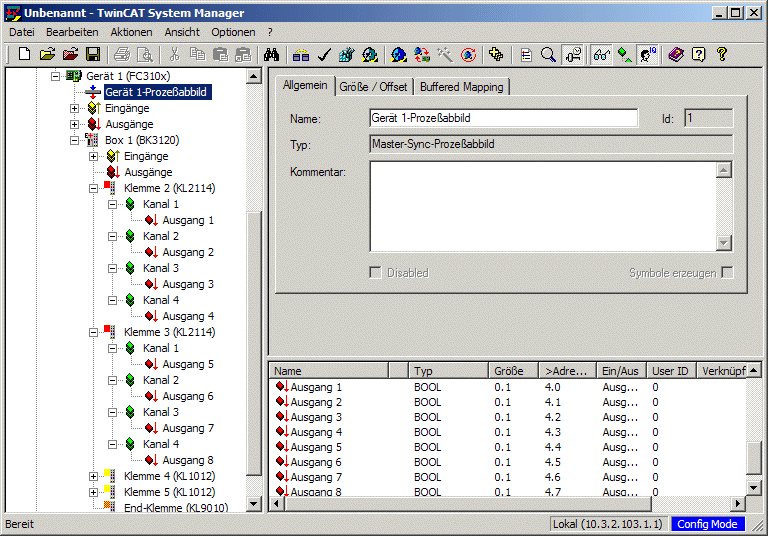The height and width of the screenshot is (536, 768).
Task: Expand the Klemme 5 (KL1012) node
Action: click(x=94, y=492)
